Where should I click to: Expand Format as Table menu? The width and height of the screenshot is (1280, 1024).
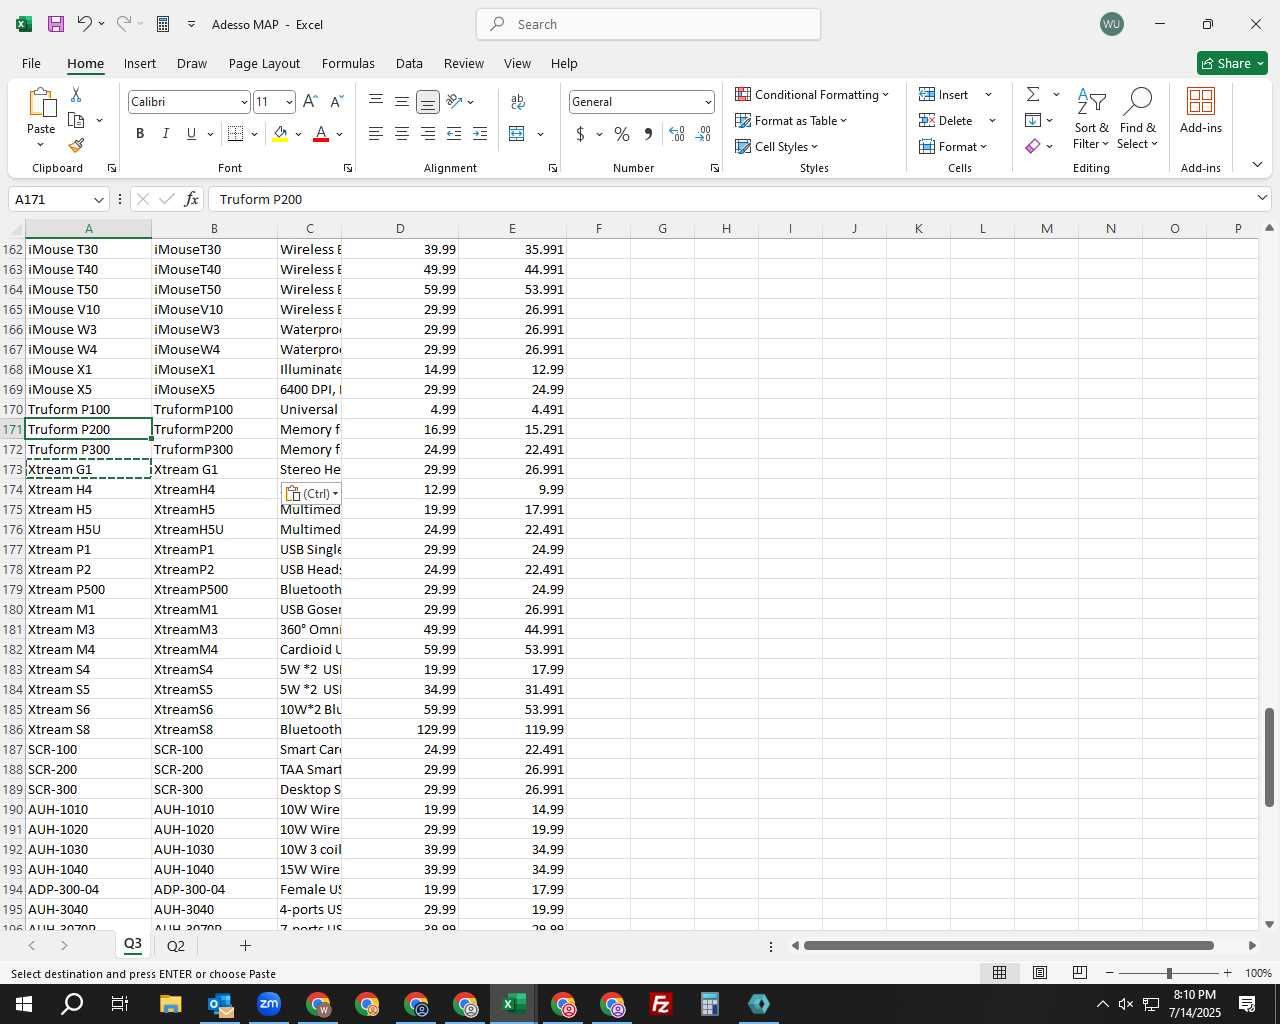791,121
